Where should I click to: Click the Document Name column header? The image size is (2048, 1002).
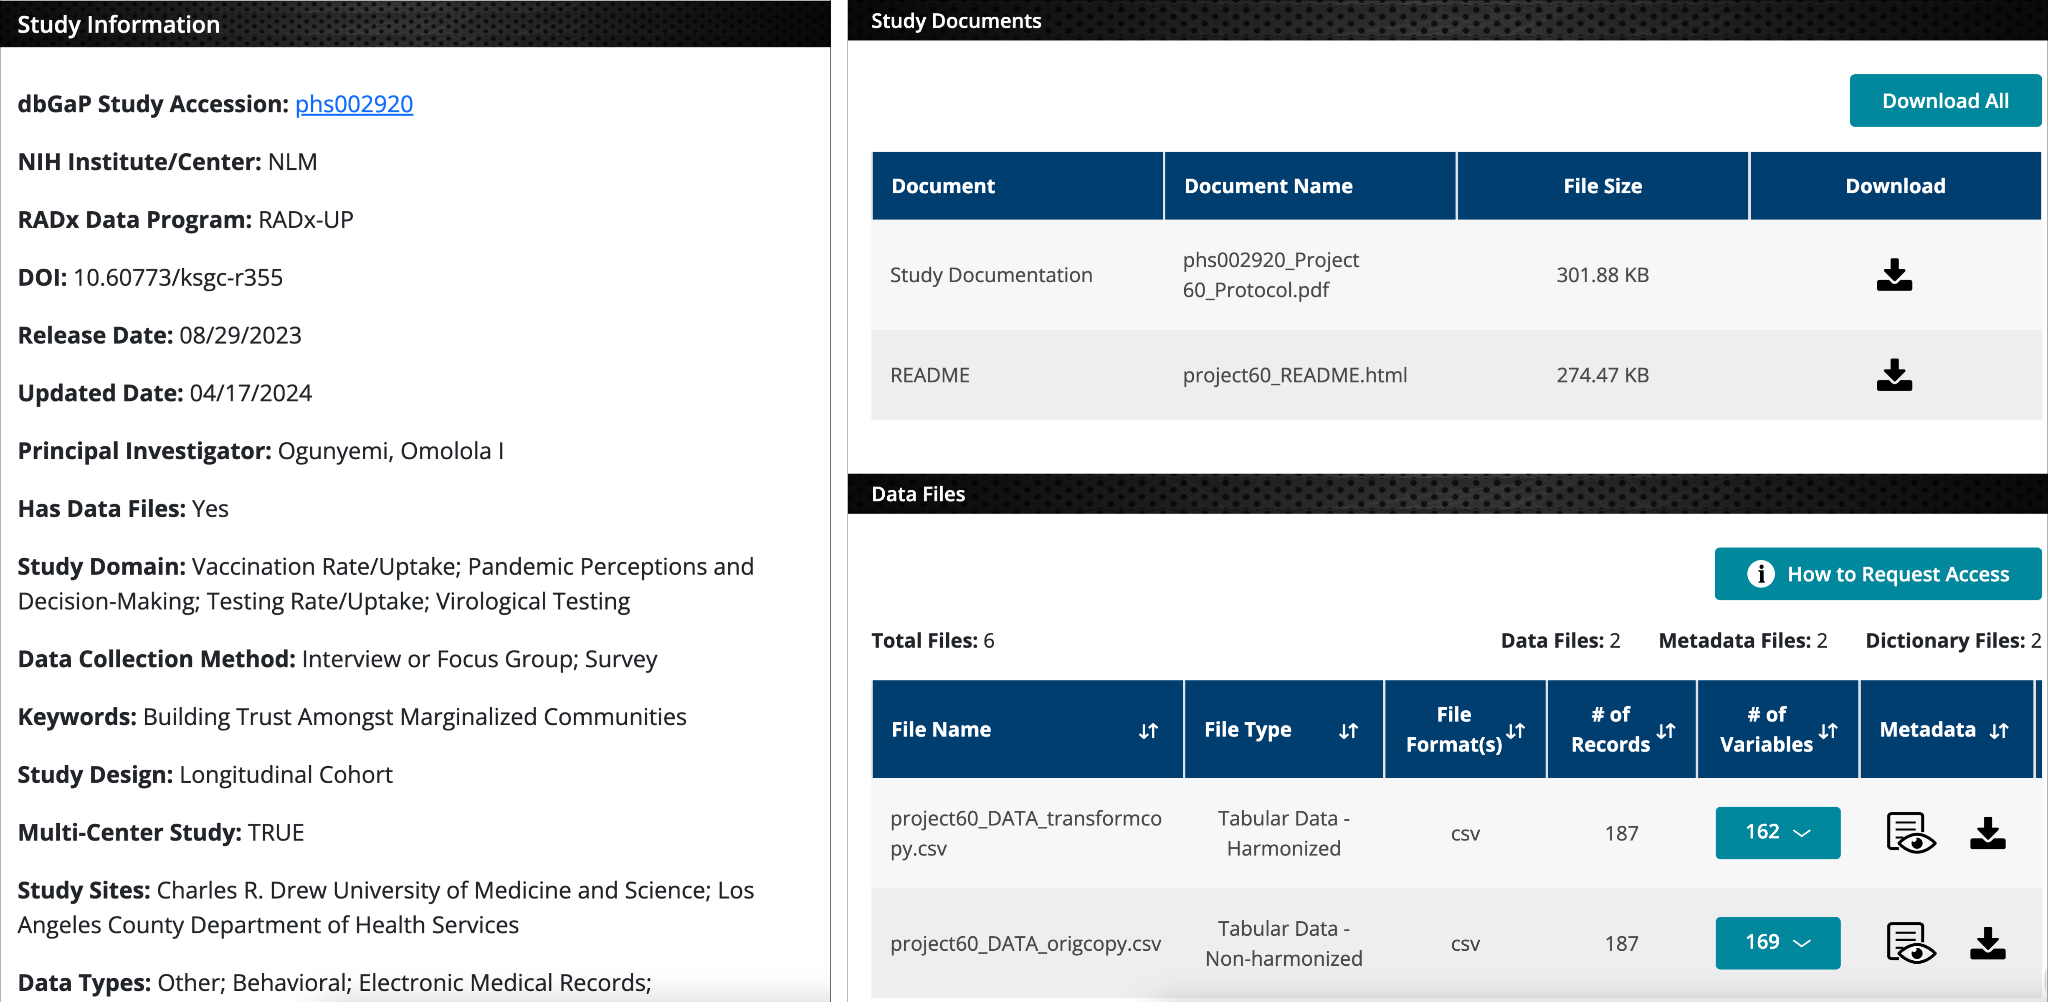tap(1310, 186)
